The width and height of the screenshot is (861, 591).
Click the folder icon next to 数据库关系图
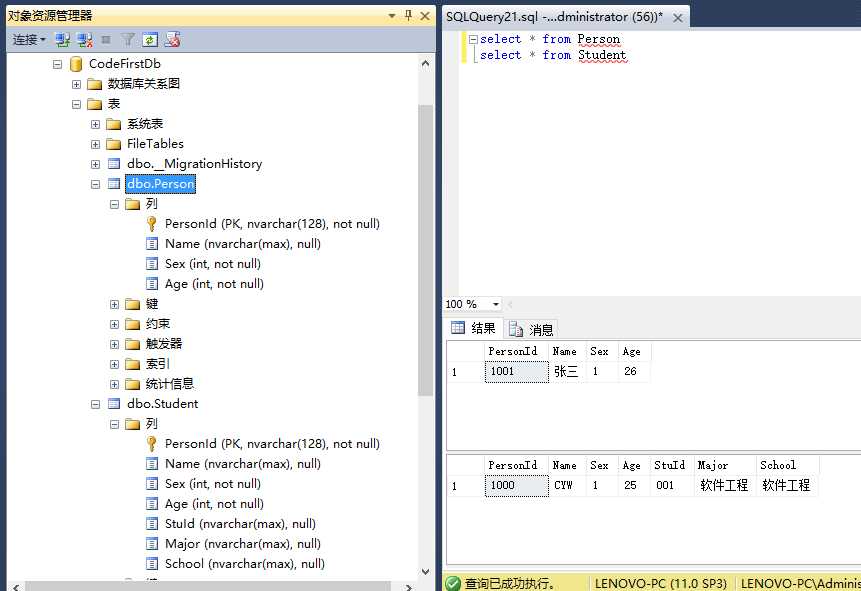point(95,84)
